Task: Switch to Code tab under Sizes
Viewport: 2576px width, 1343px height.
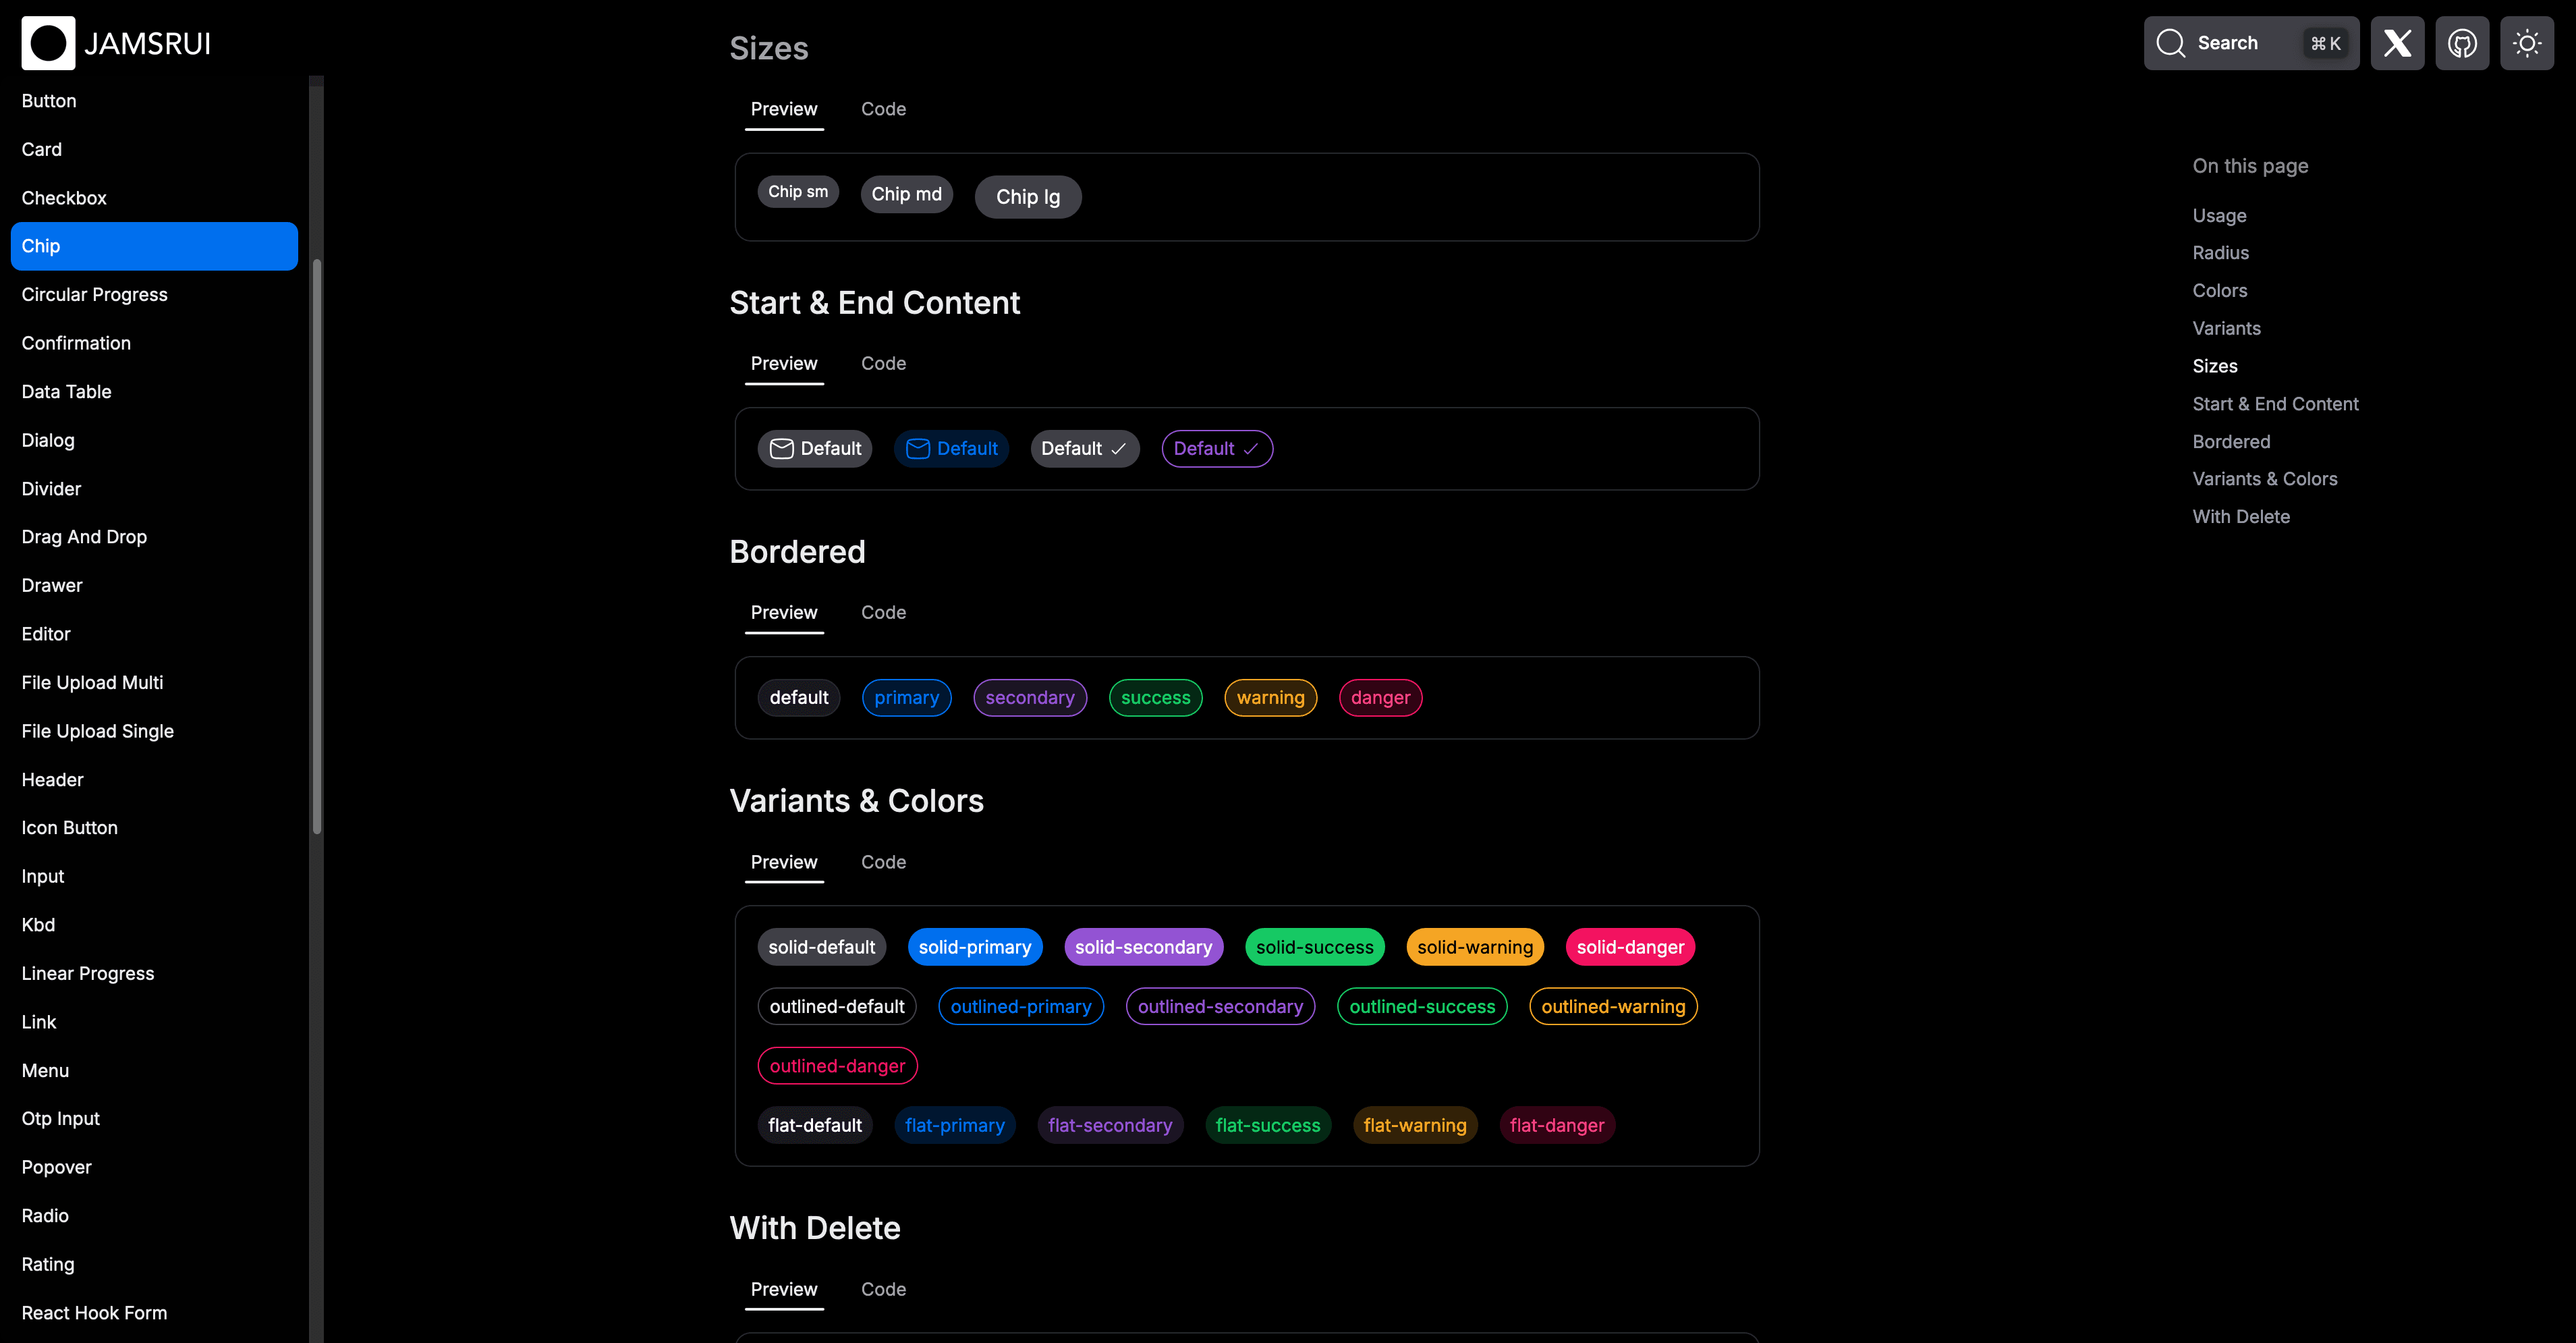Action: [883, 109]
